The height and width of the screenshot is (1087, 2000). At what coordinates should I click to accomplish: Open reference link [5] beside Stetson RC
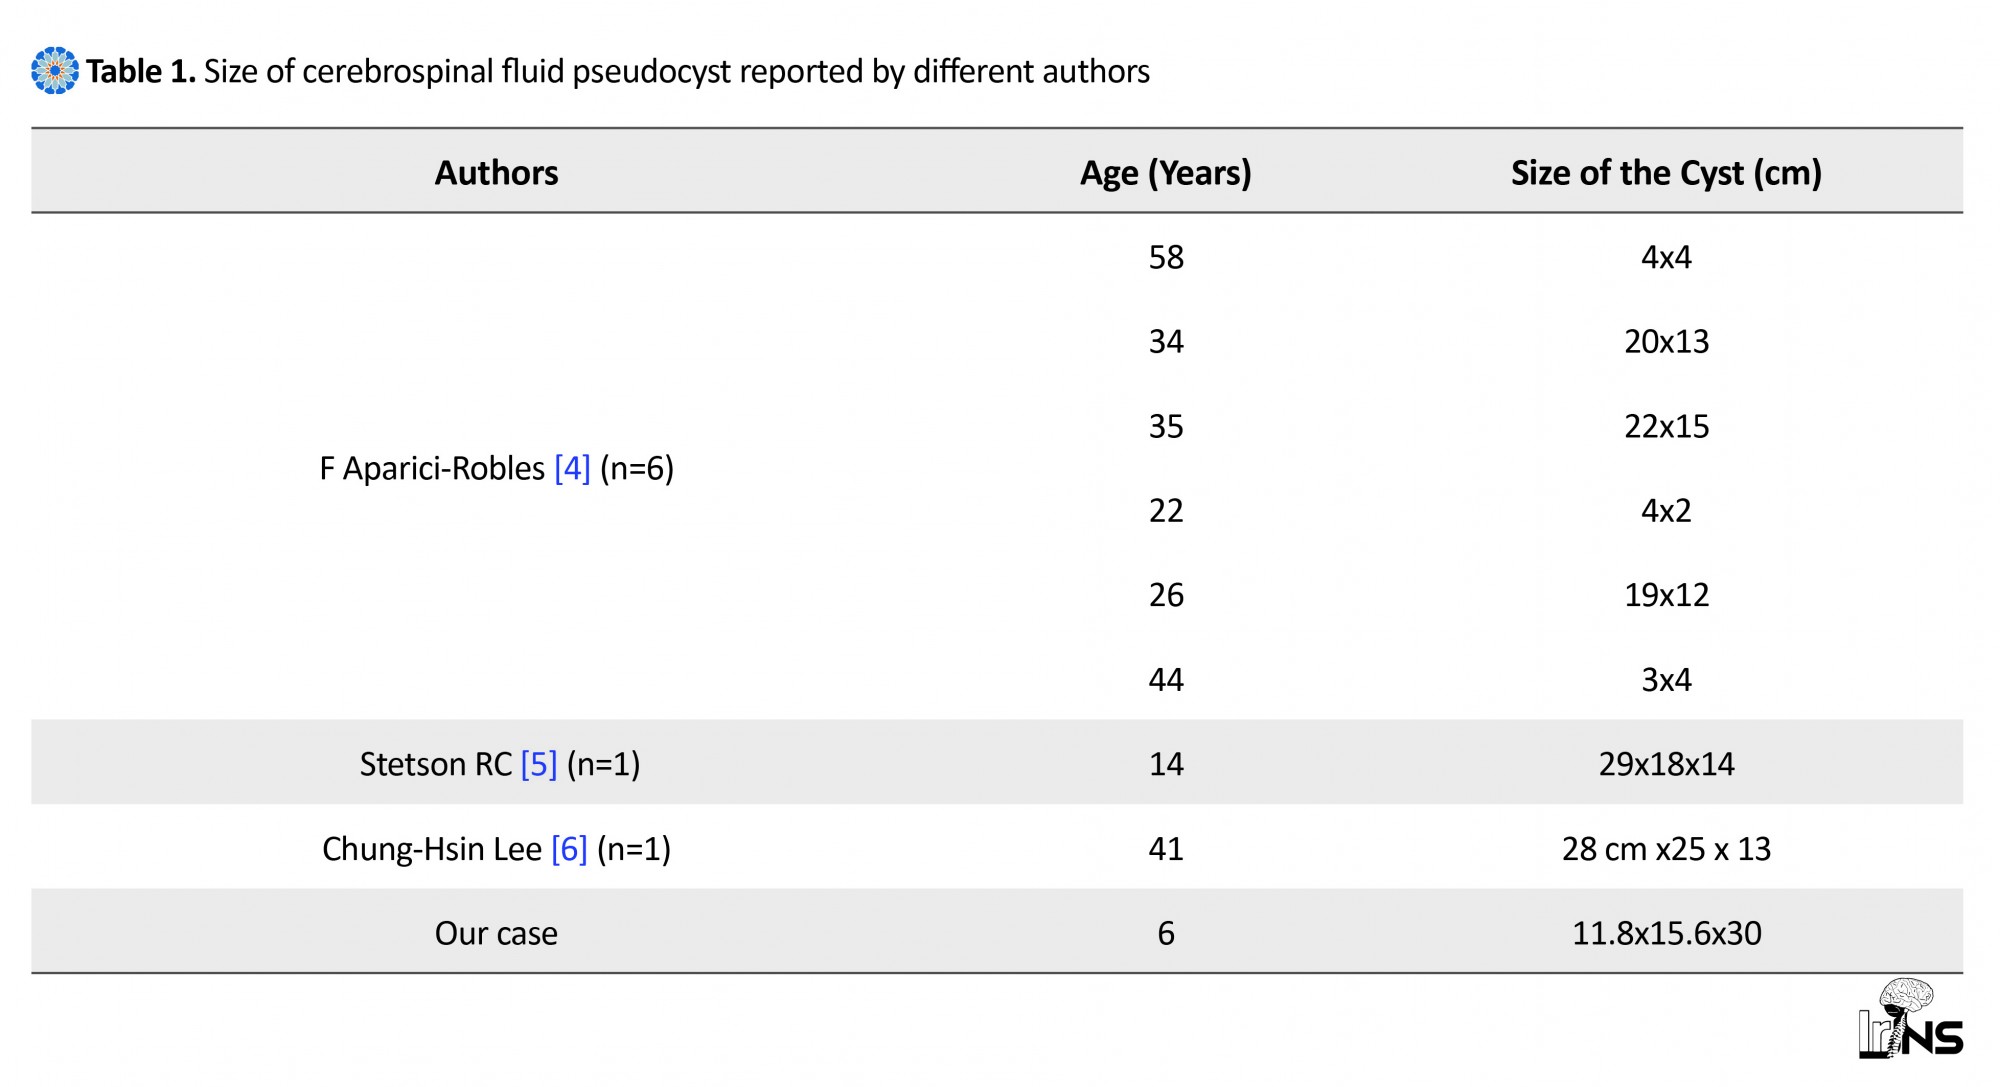[539, 764]
